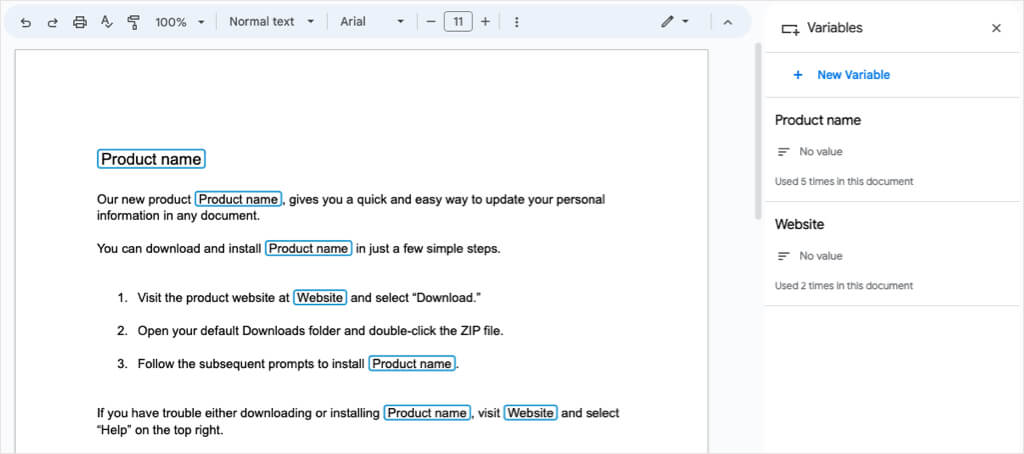Click the Print icon
The width and height of the screenshot is (1024, 454).
click(79, 22)
